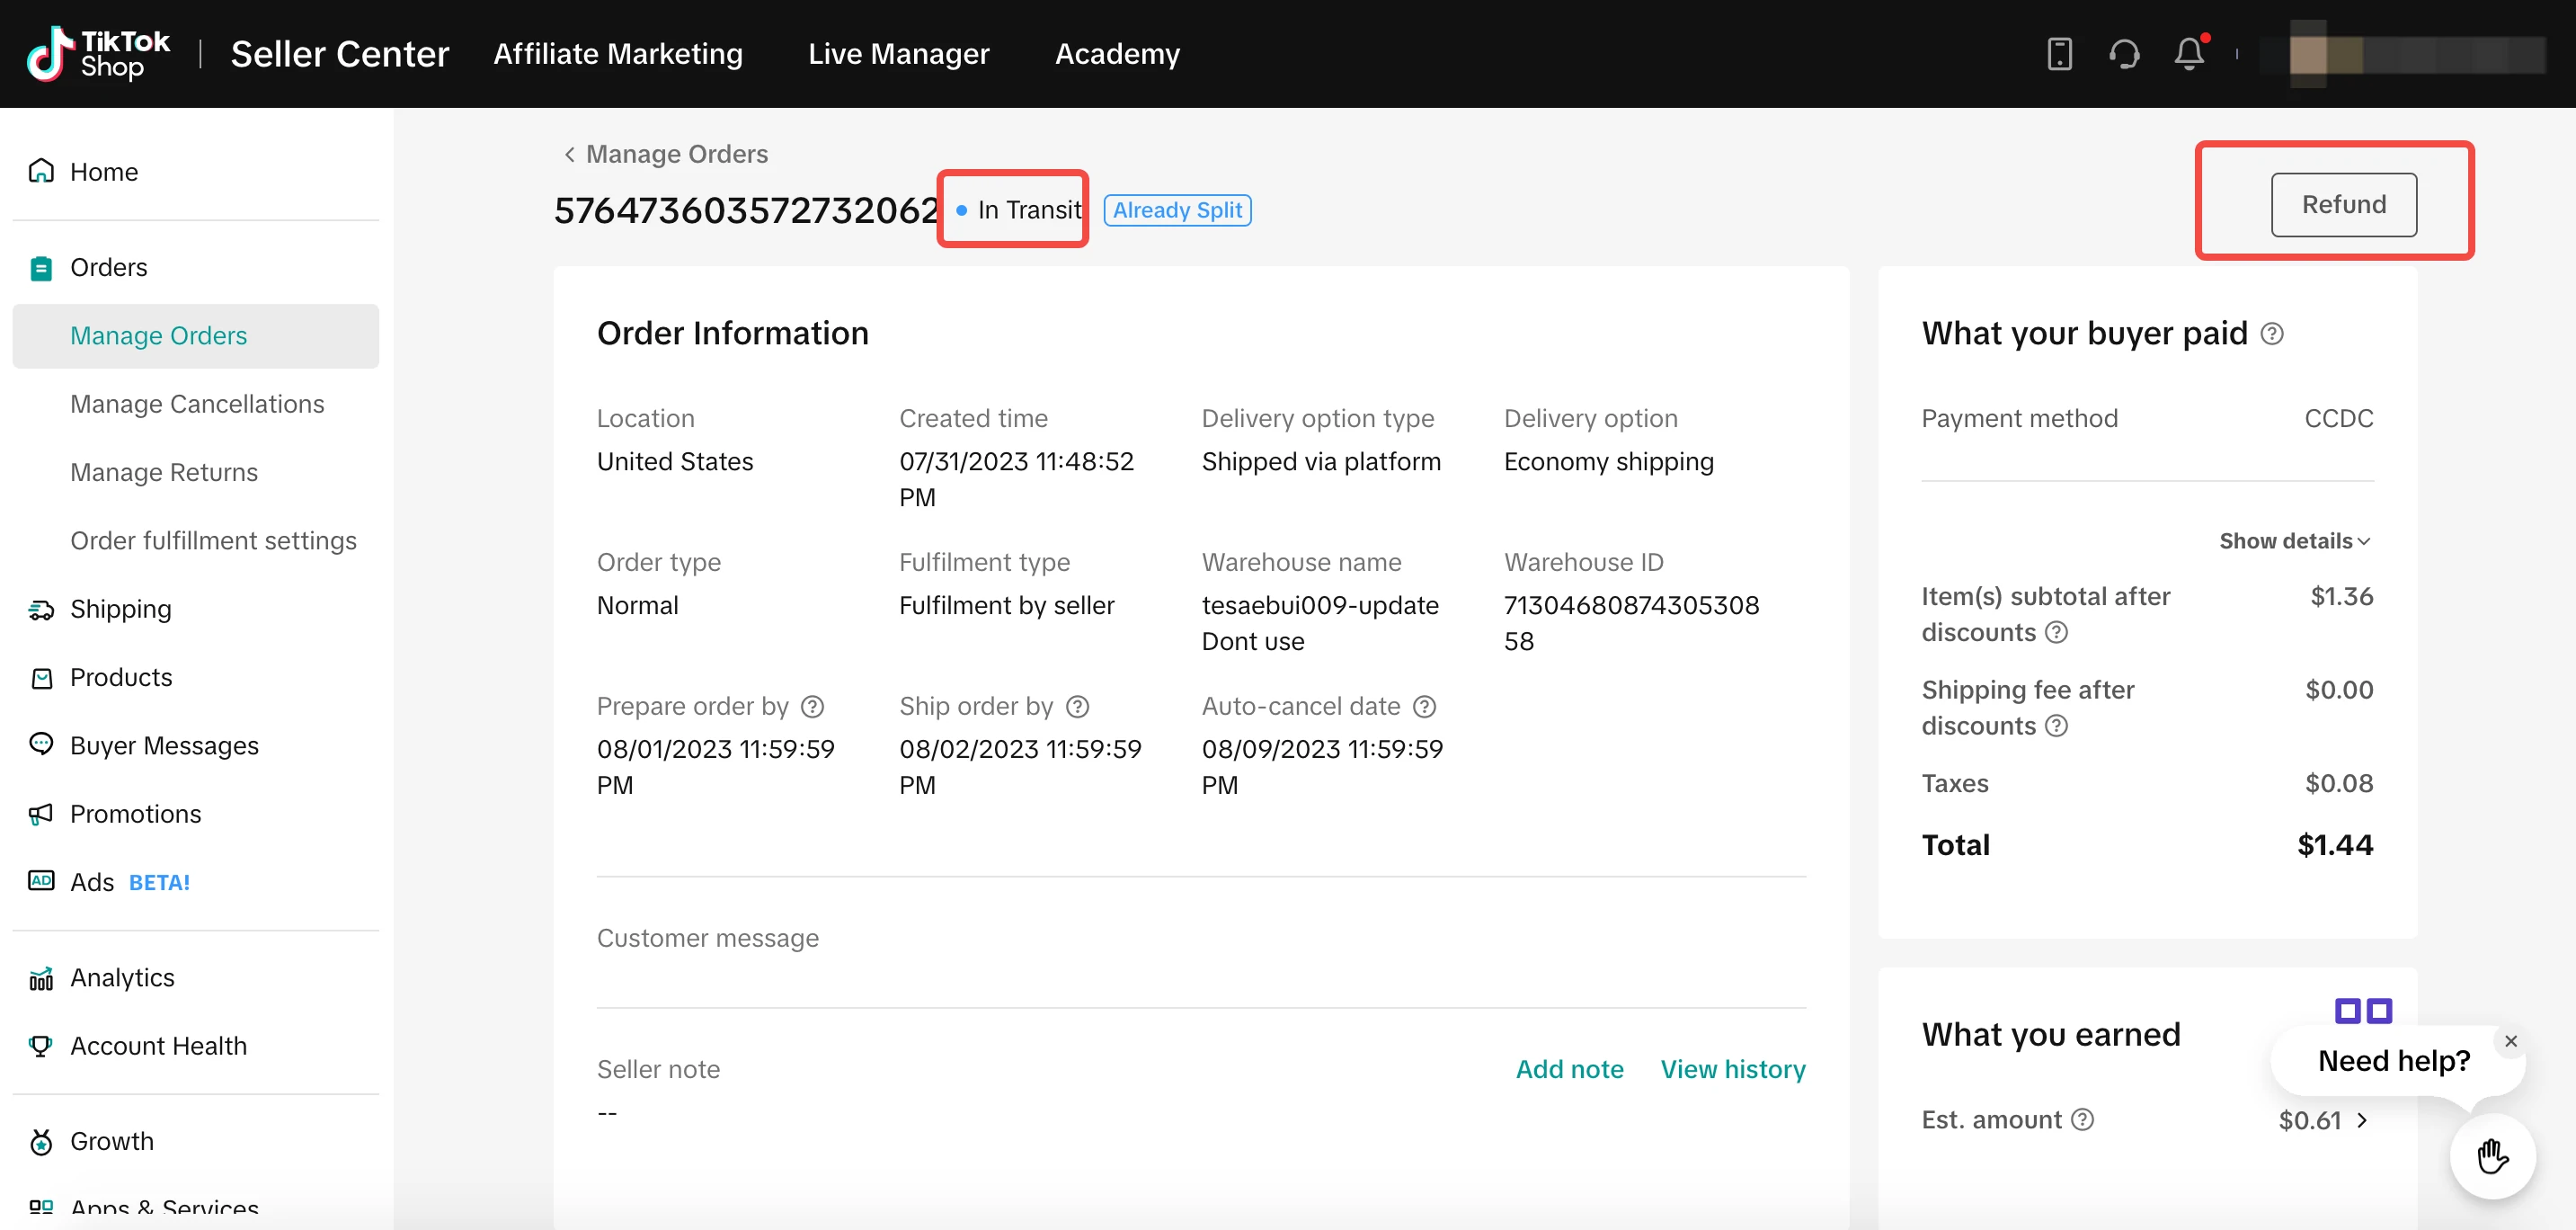Open the headset support icon
Image resolution: width=2576 pixels, height=1230 pixels.
tap(2124, 54)
